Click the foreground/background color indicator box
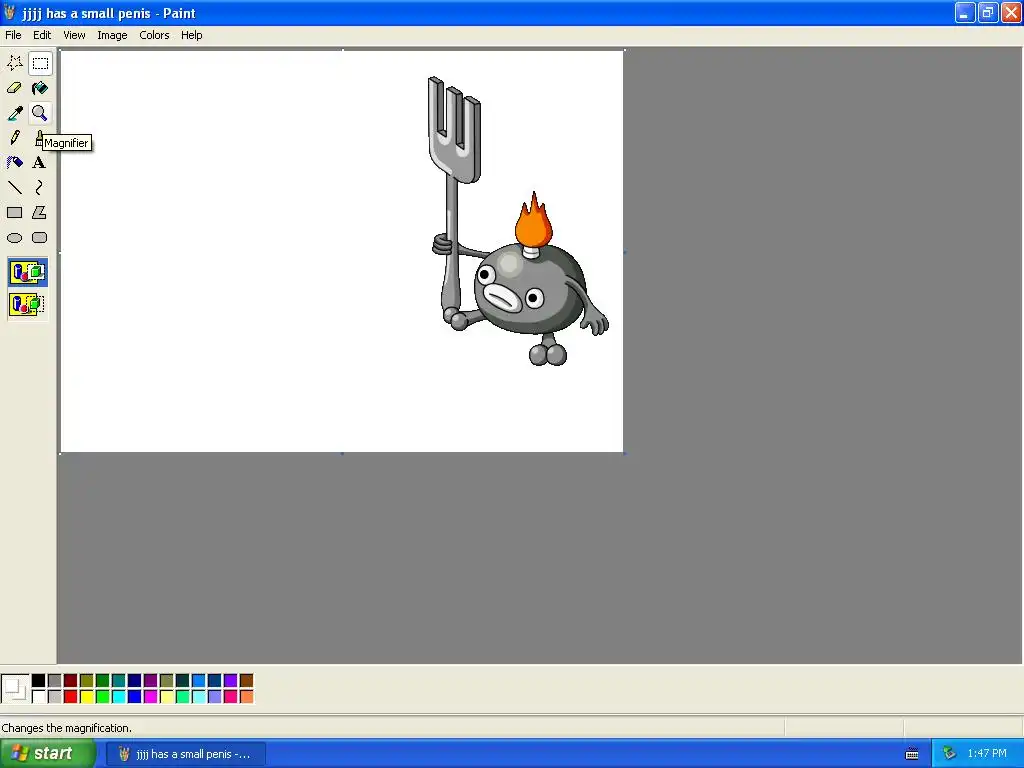 pos(15,689)
